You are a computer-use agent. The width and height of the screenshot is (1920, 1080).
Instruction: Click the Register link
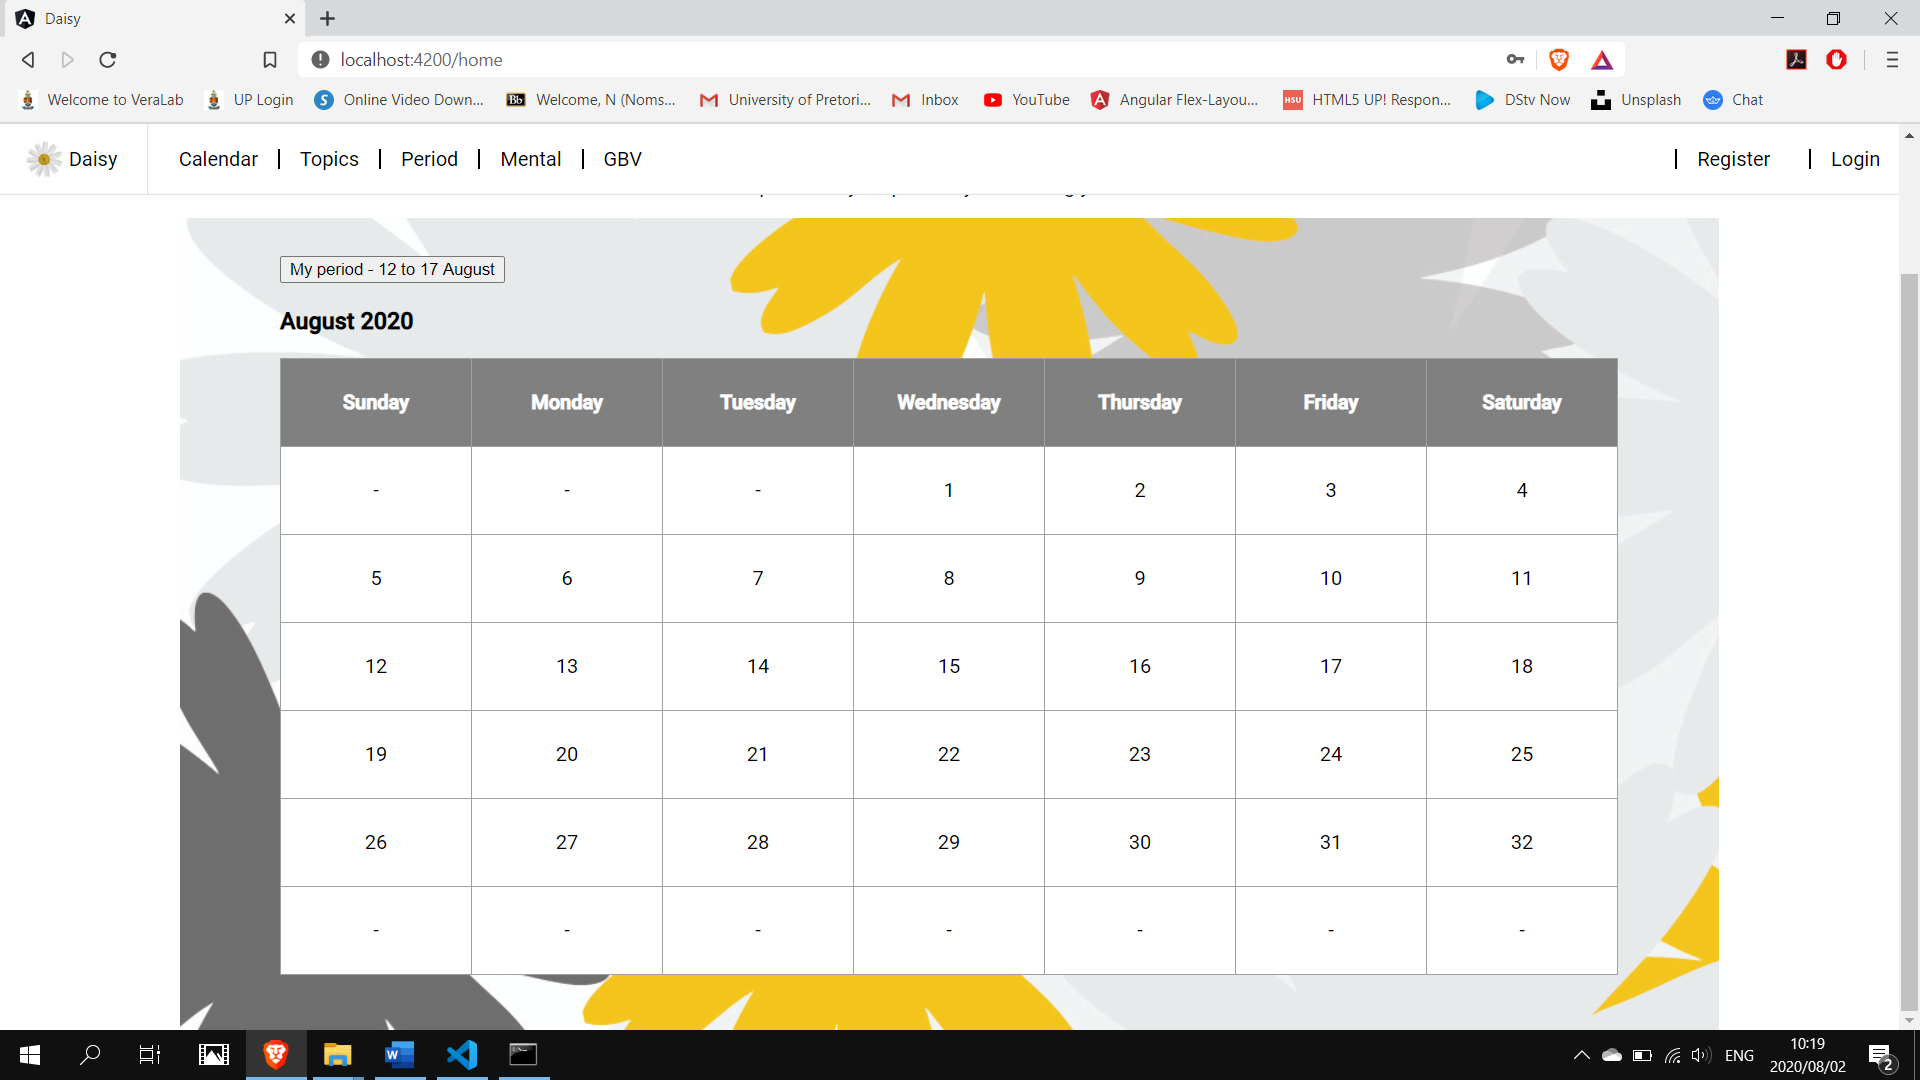(1733, 159)
